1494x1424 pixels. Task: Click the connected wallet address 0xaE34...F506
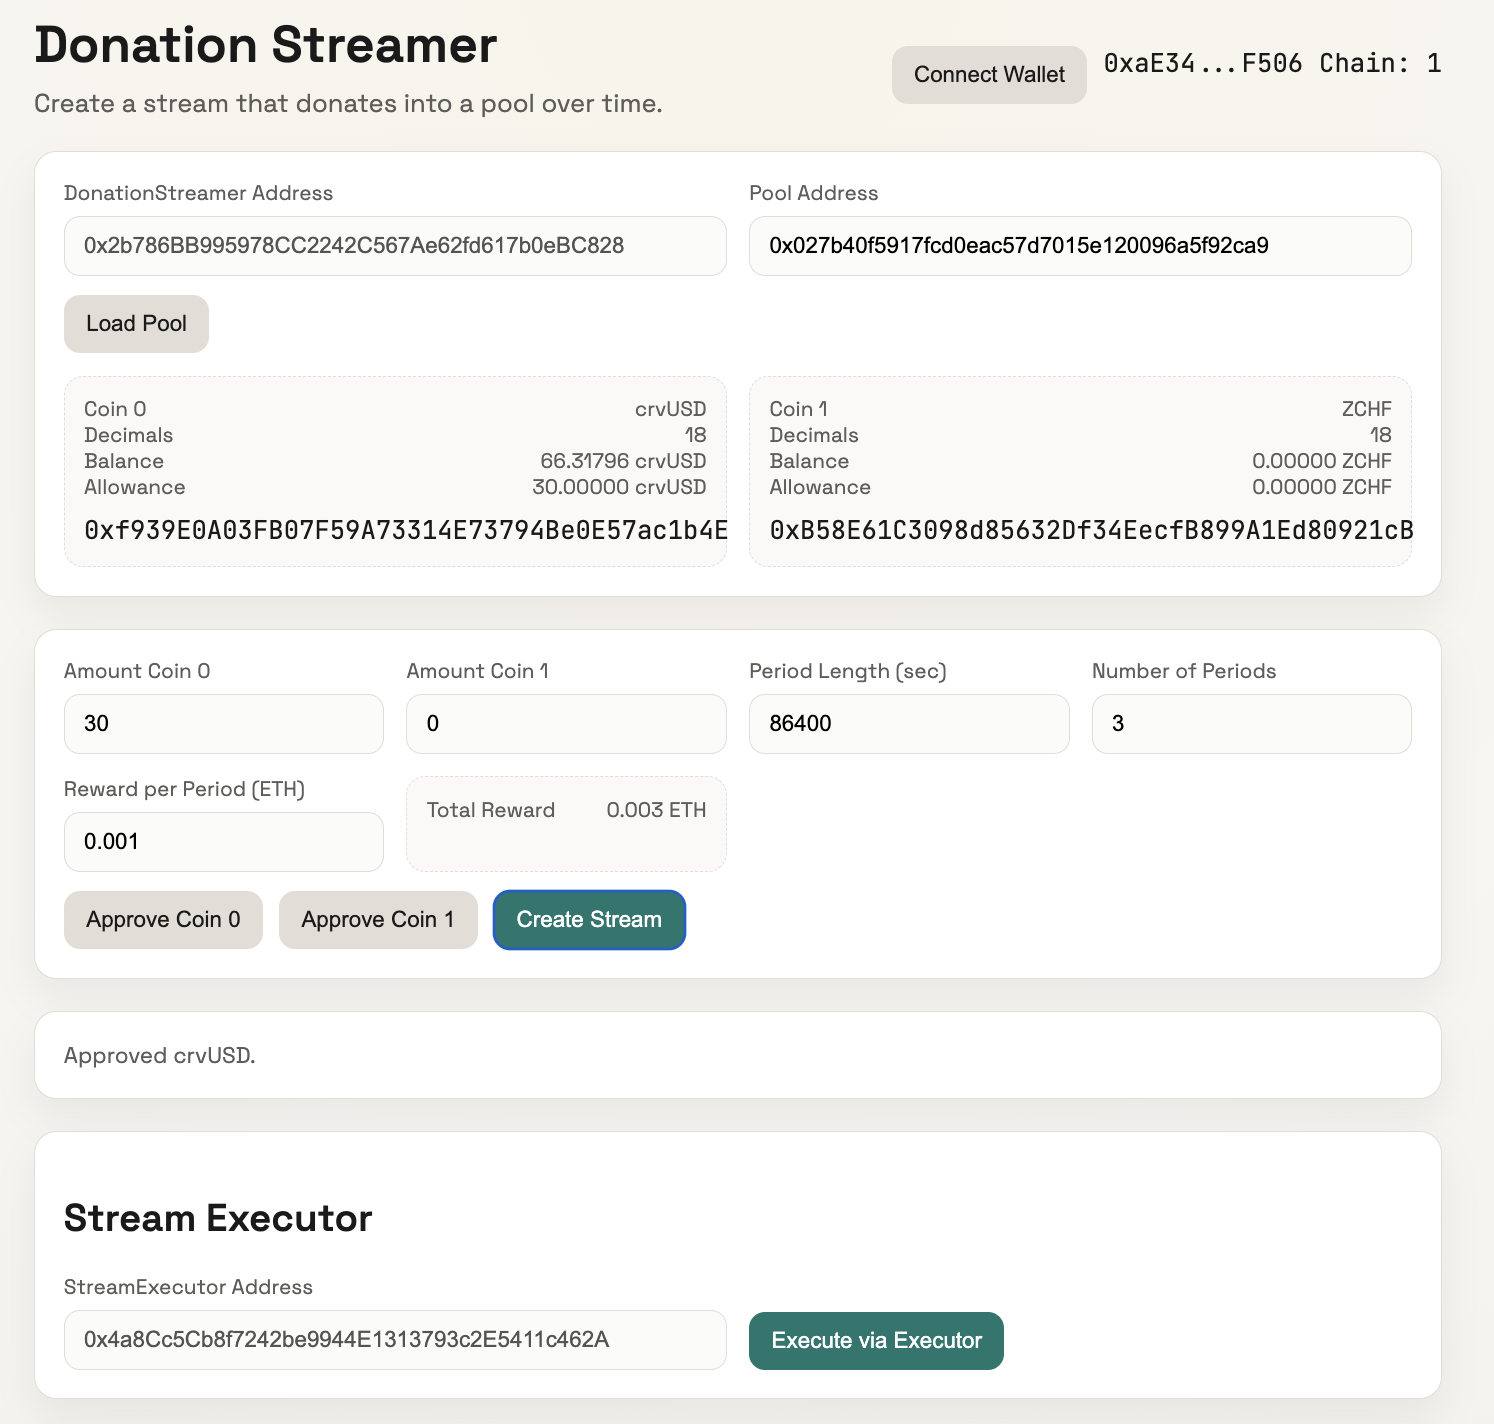coord(1202,64)
